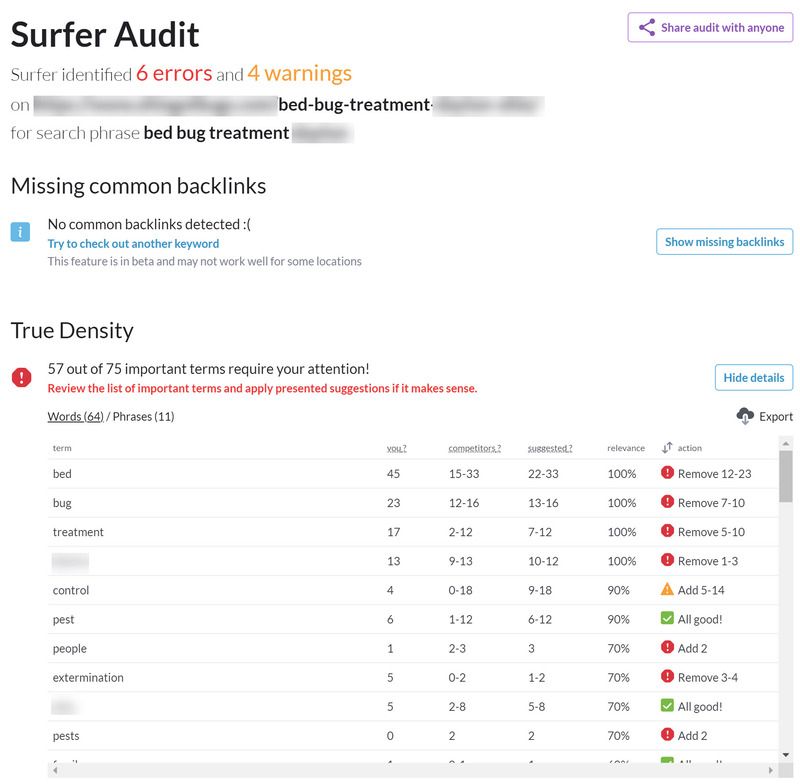Click the 'relevance' column header

click(626, 448)
